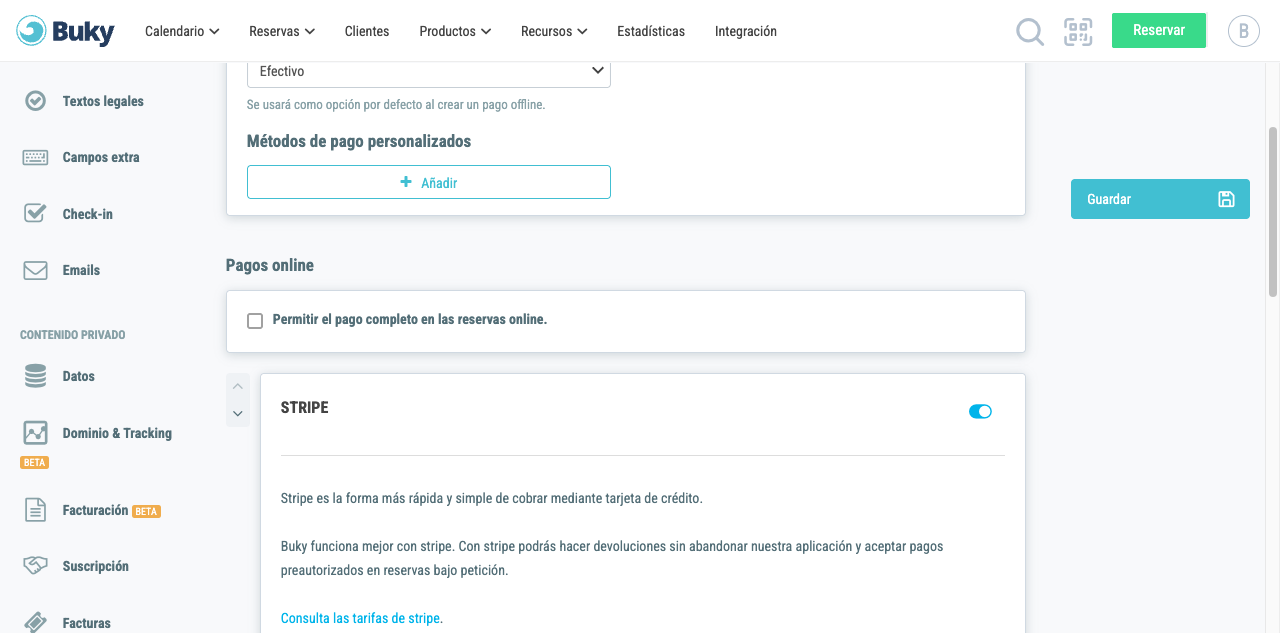1280x633 pixels.
Task: Go to Clientes in the top menu
Action: (367, 31)
